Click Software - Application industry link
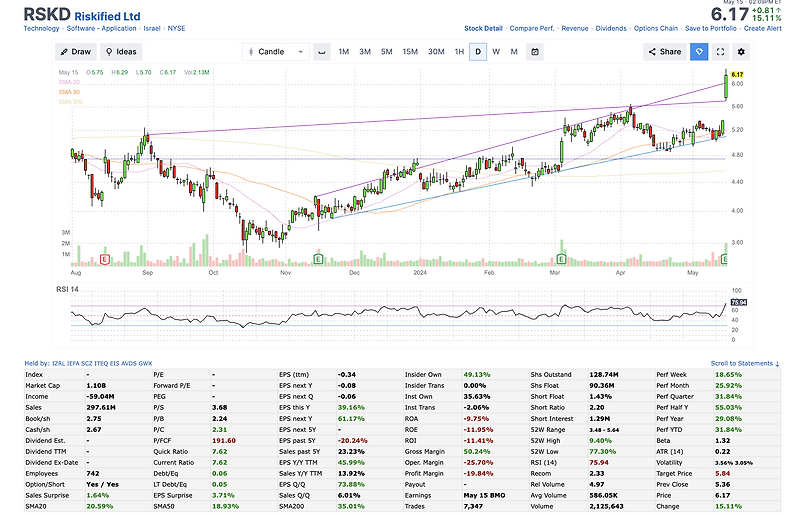This screenshot has height=515, width=800. pyautogui.click(x=102, y=29)
